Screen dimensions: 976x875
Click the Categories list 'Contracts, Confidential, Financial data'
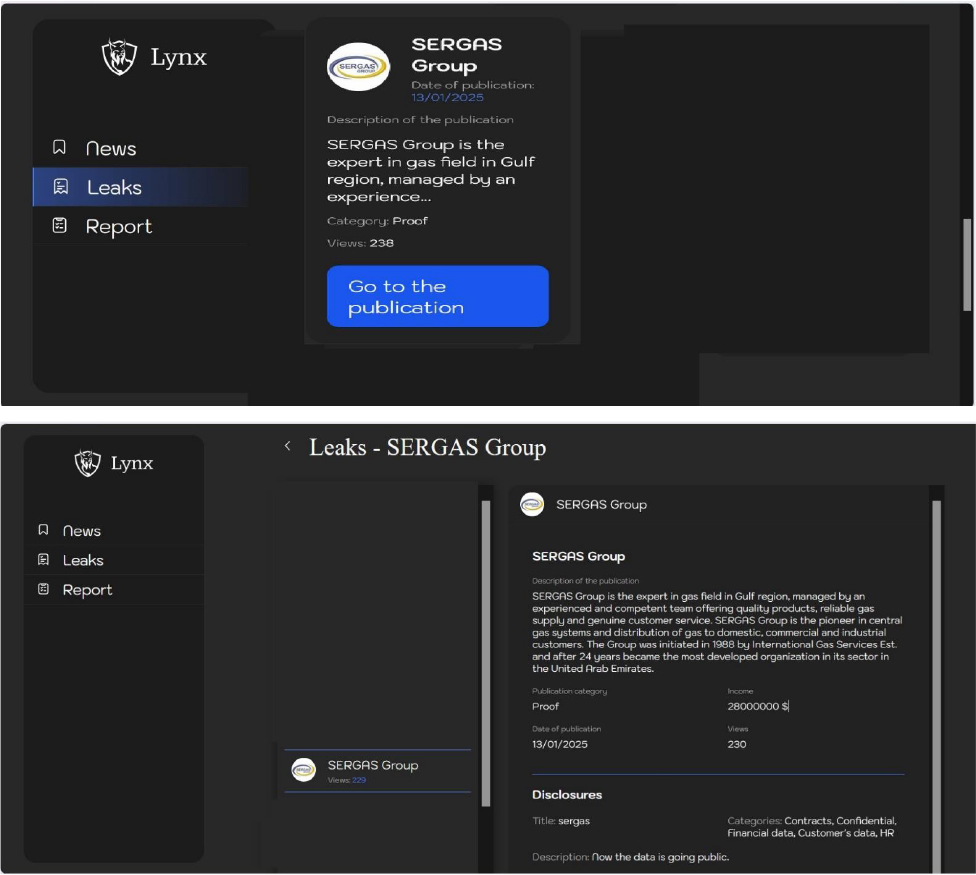(x=812, y=827)
